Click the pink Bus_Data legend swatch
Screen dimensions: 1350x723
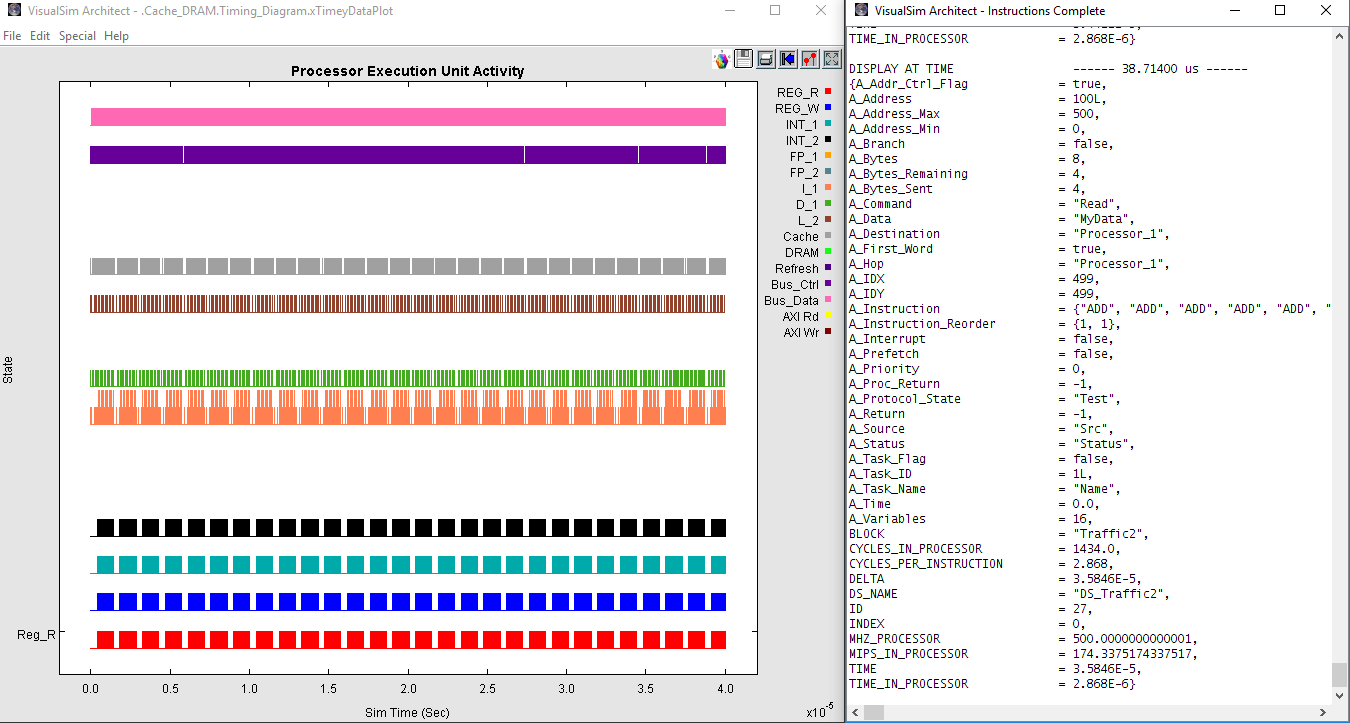pyautogui.click(x=828, y=300)
